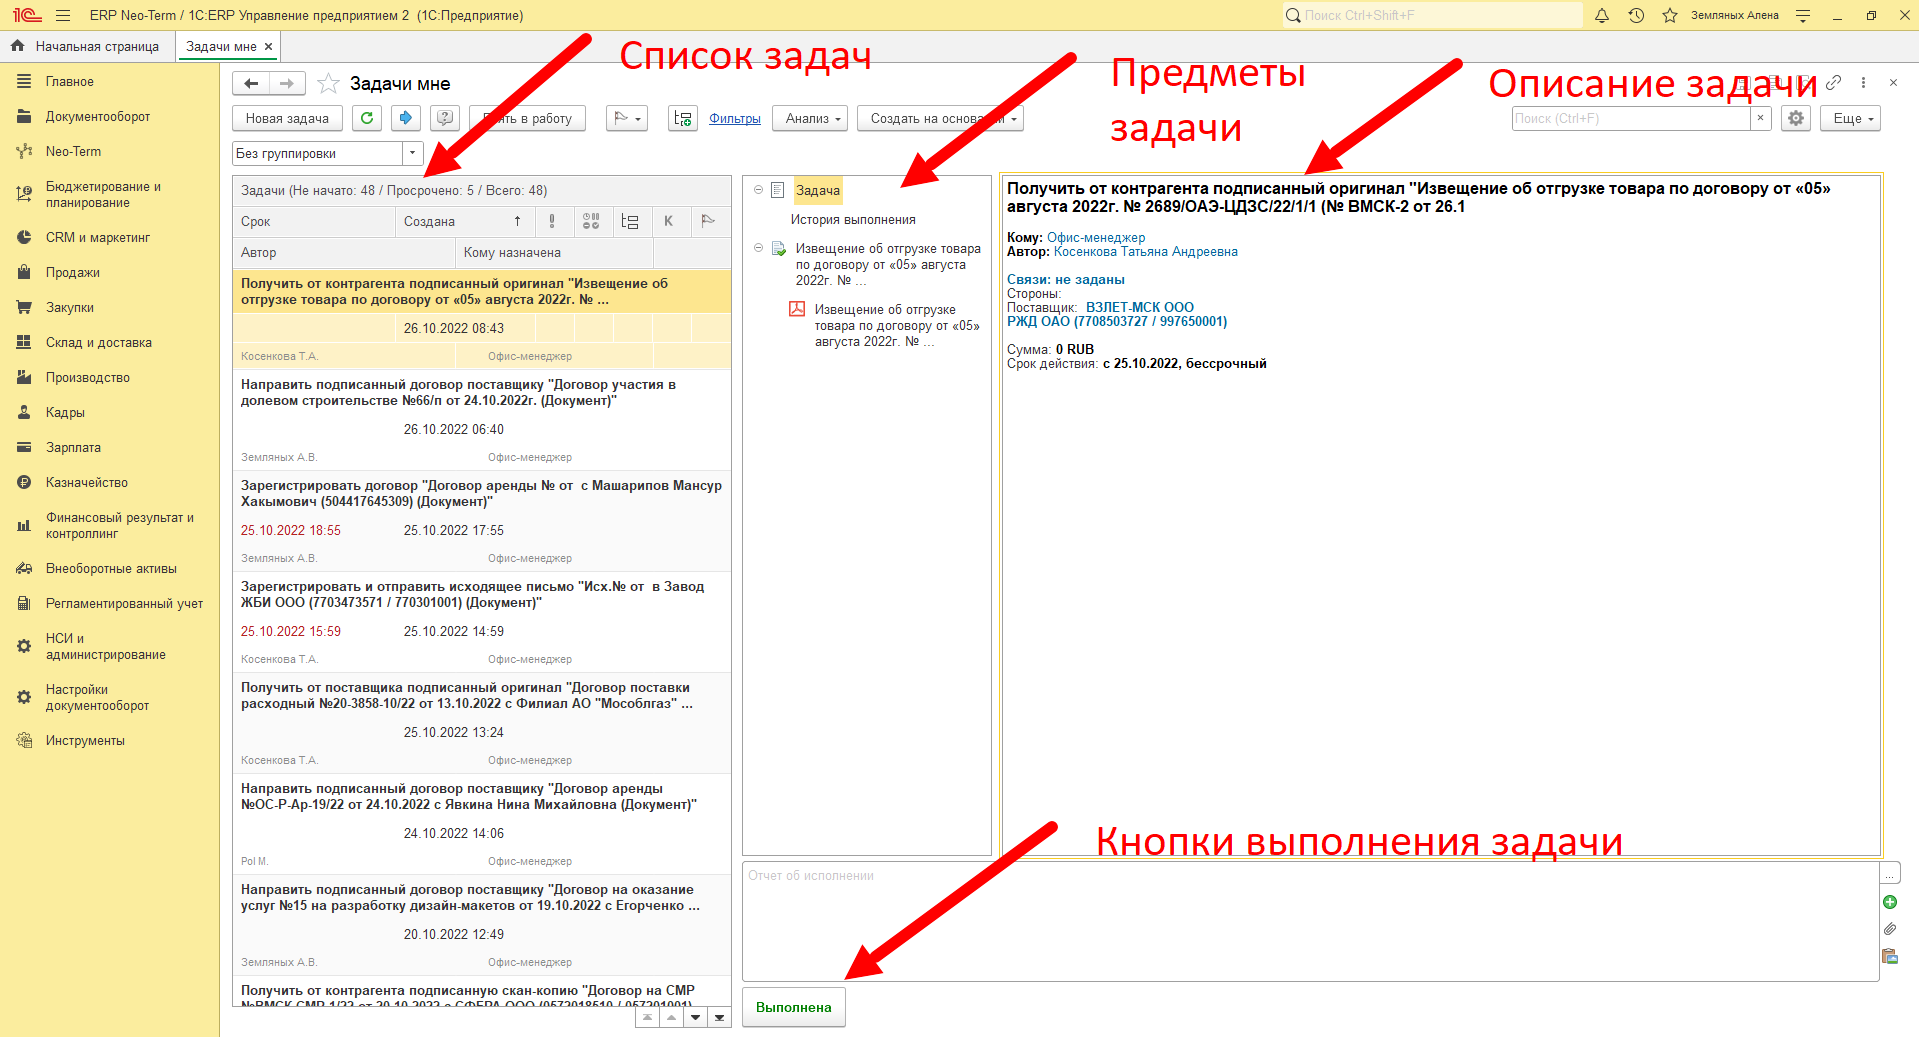
Task: Click the get link chain icon
Action: pyautogui.click(x=1833, y=83)
